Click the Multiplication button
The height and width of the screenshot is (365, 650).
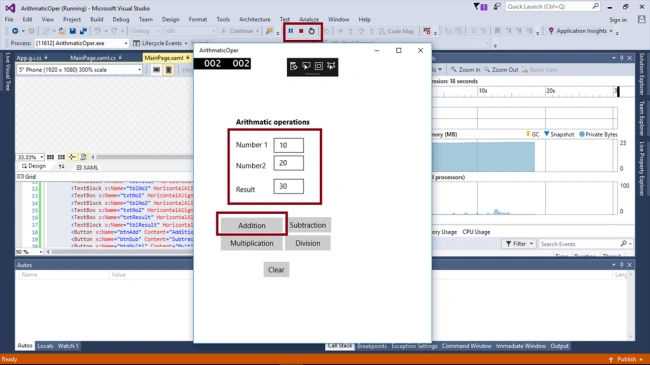click(252, 243)
